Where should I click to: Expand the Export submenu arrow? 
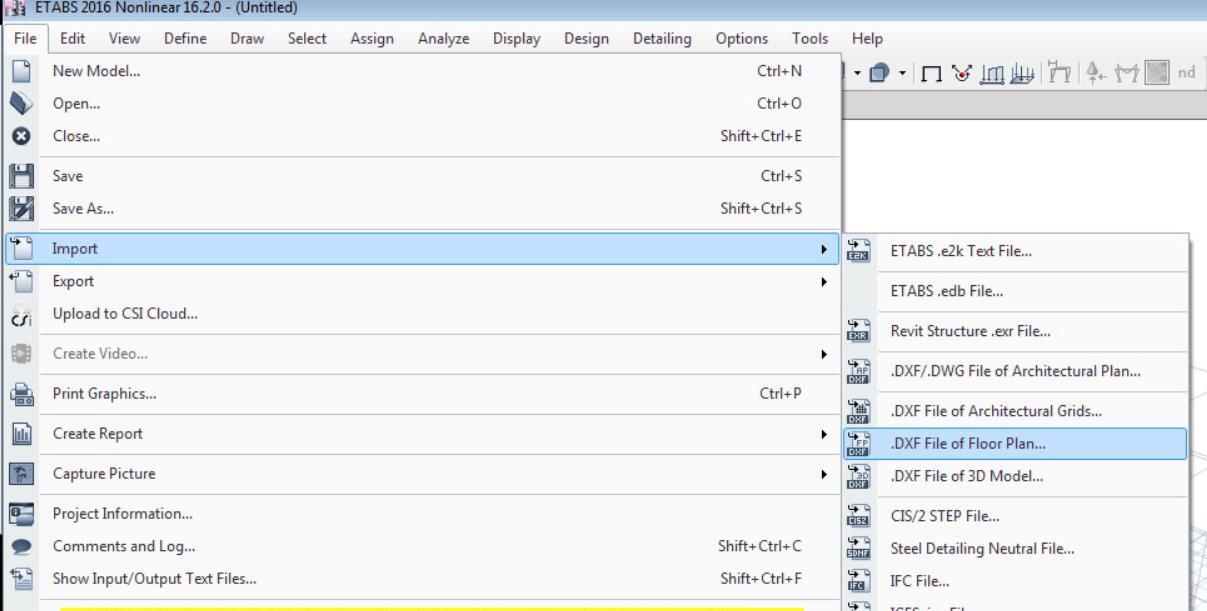pos(824,282)
